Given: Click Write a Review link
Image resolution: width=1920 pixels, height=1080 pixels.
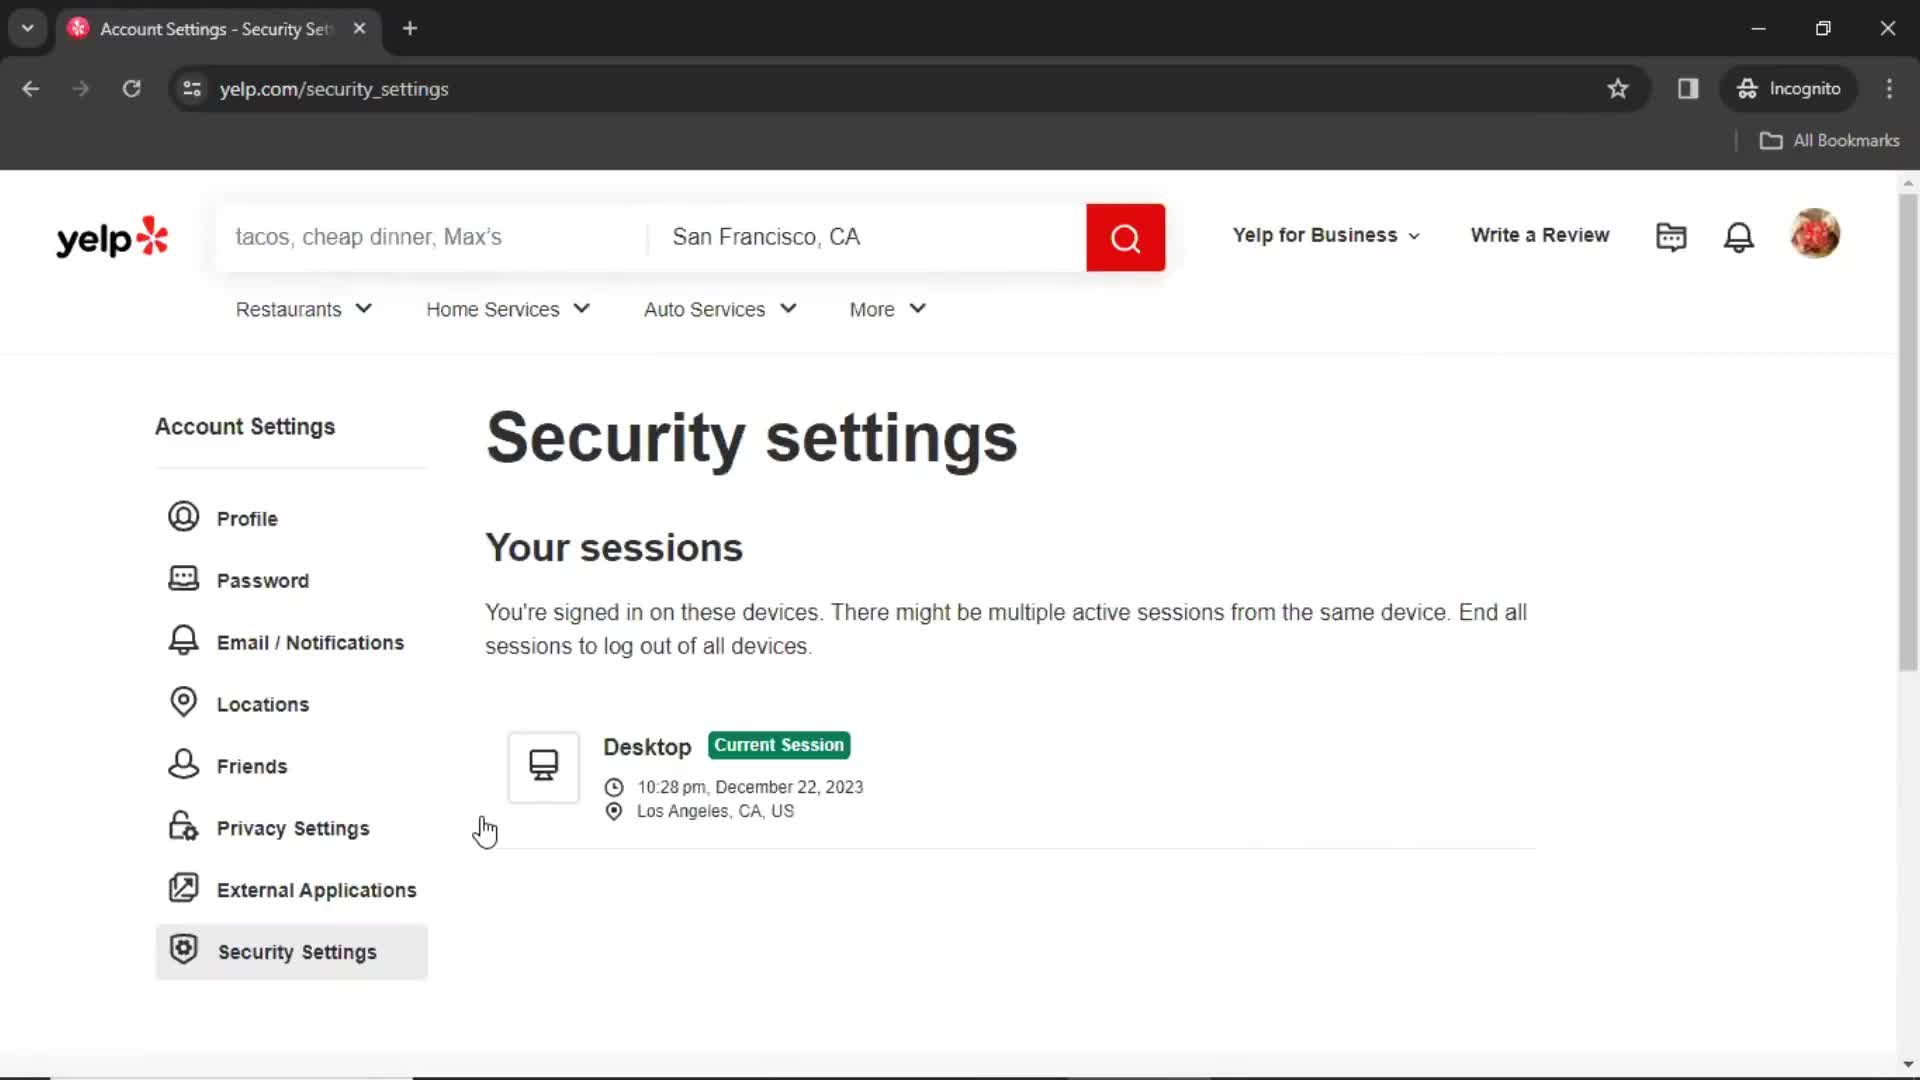Looking at the screenshot, I should click(1539, 236).
